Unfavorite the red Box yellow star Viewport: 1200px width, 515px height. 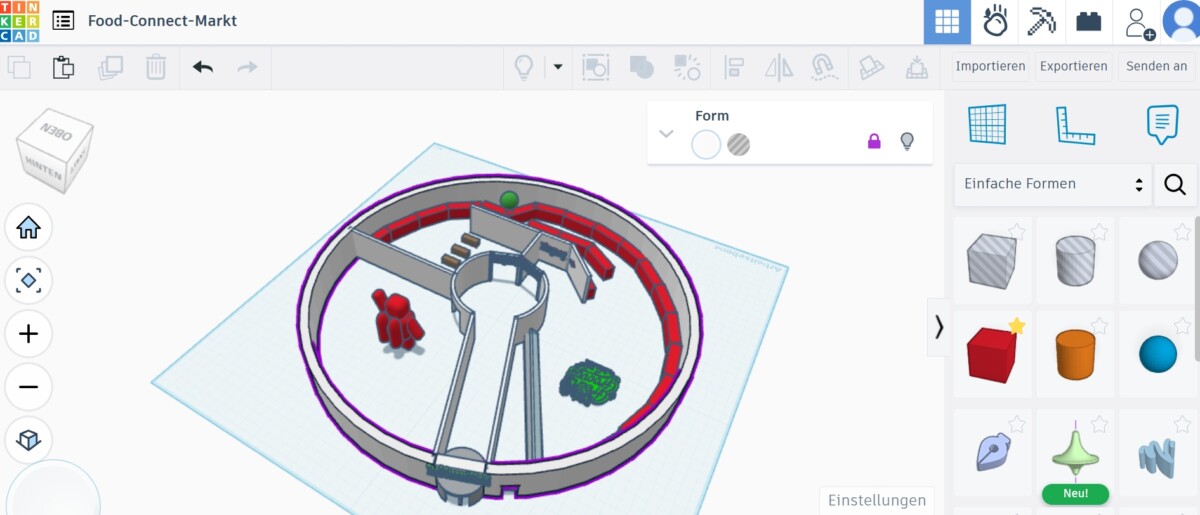coord(1017,325)
